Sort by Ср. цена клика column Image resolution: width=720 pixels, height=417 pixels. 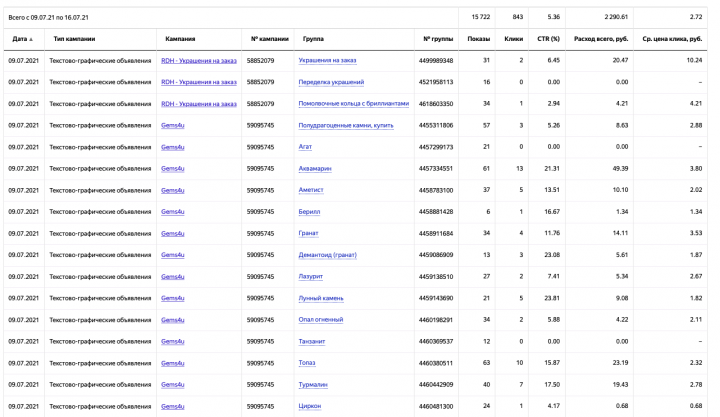tap(672, 39)
